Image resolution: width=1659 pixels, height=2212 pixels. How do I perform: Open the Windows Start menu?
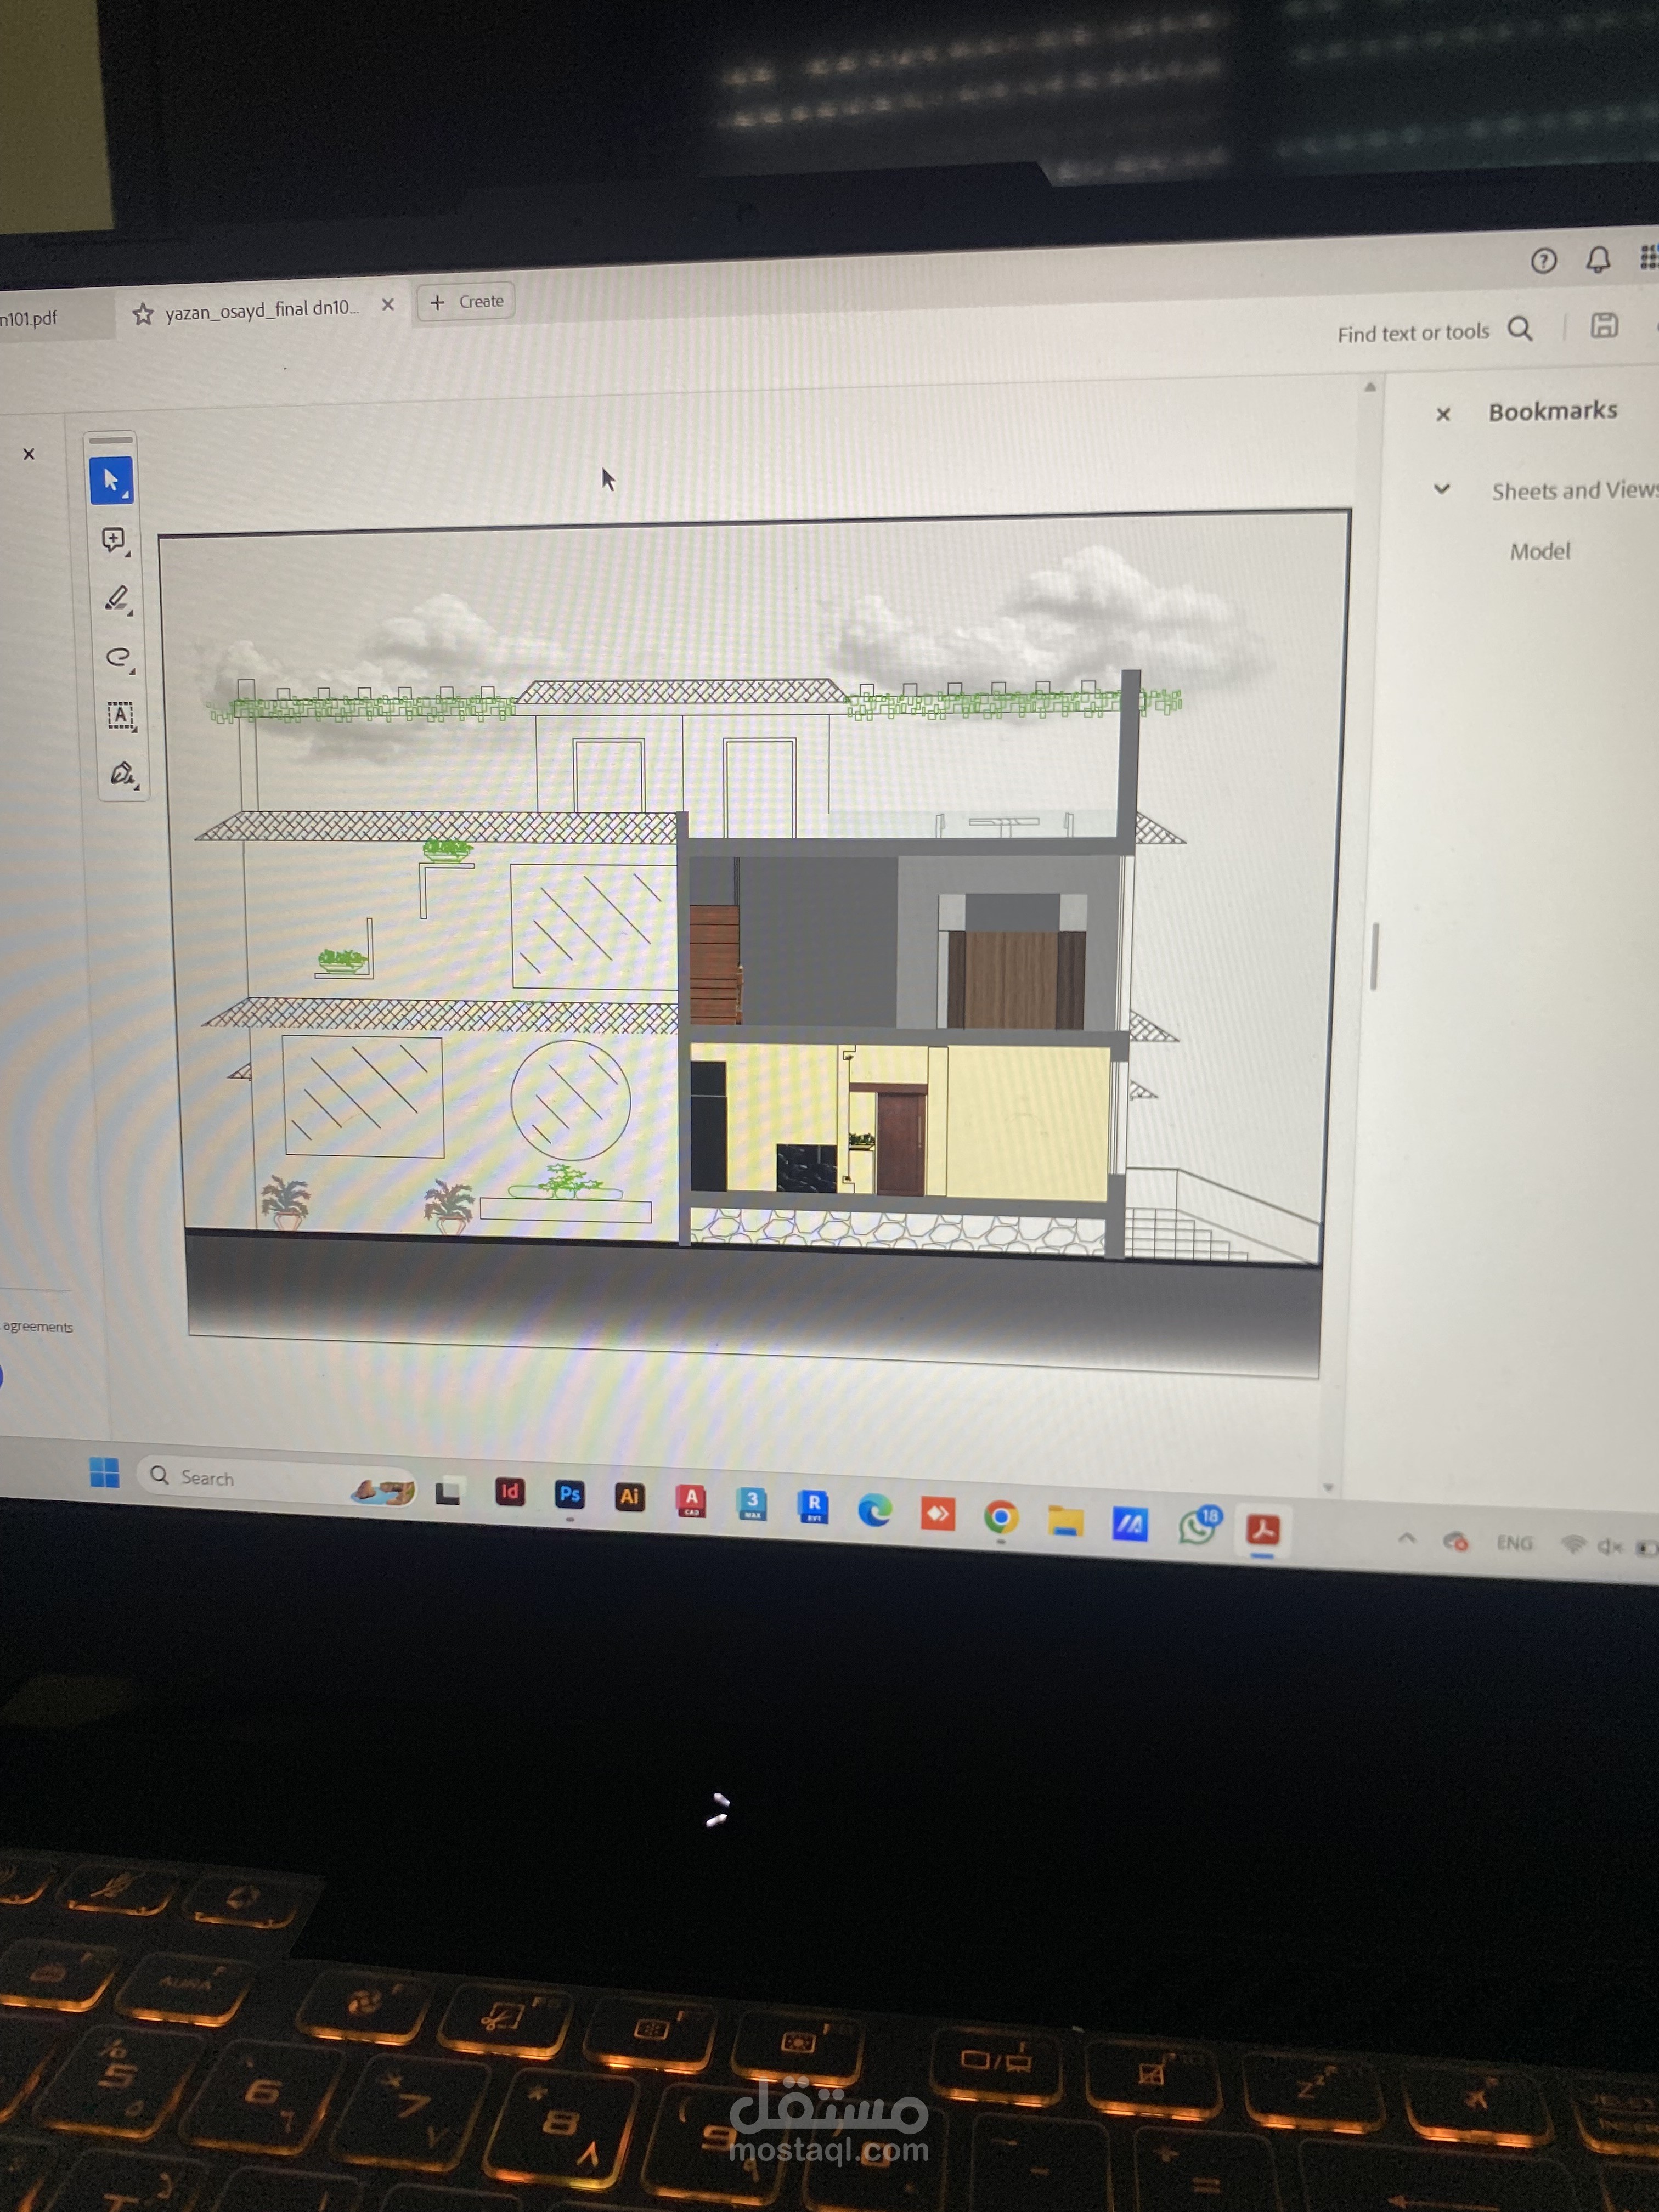[x=104, y=1472]
